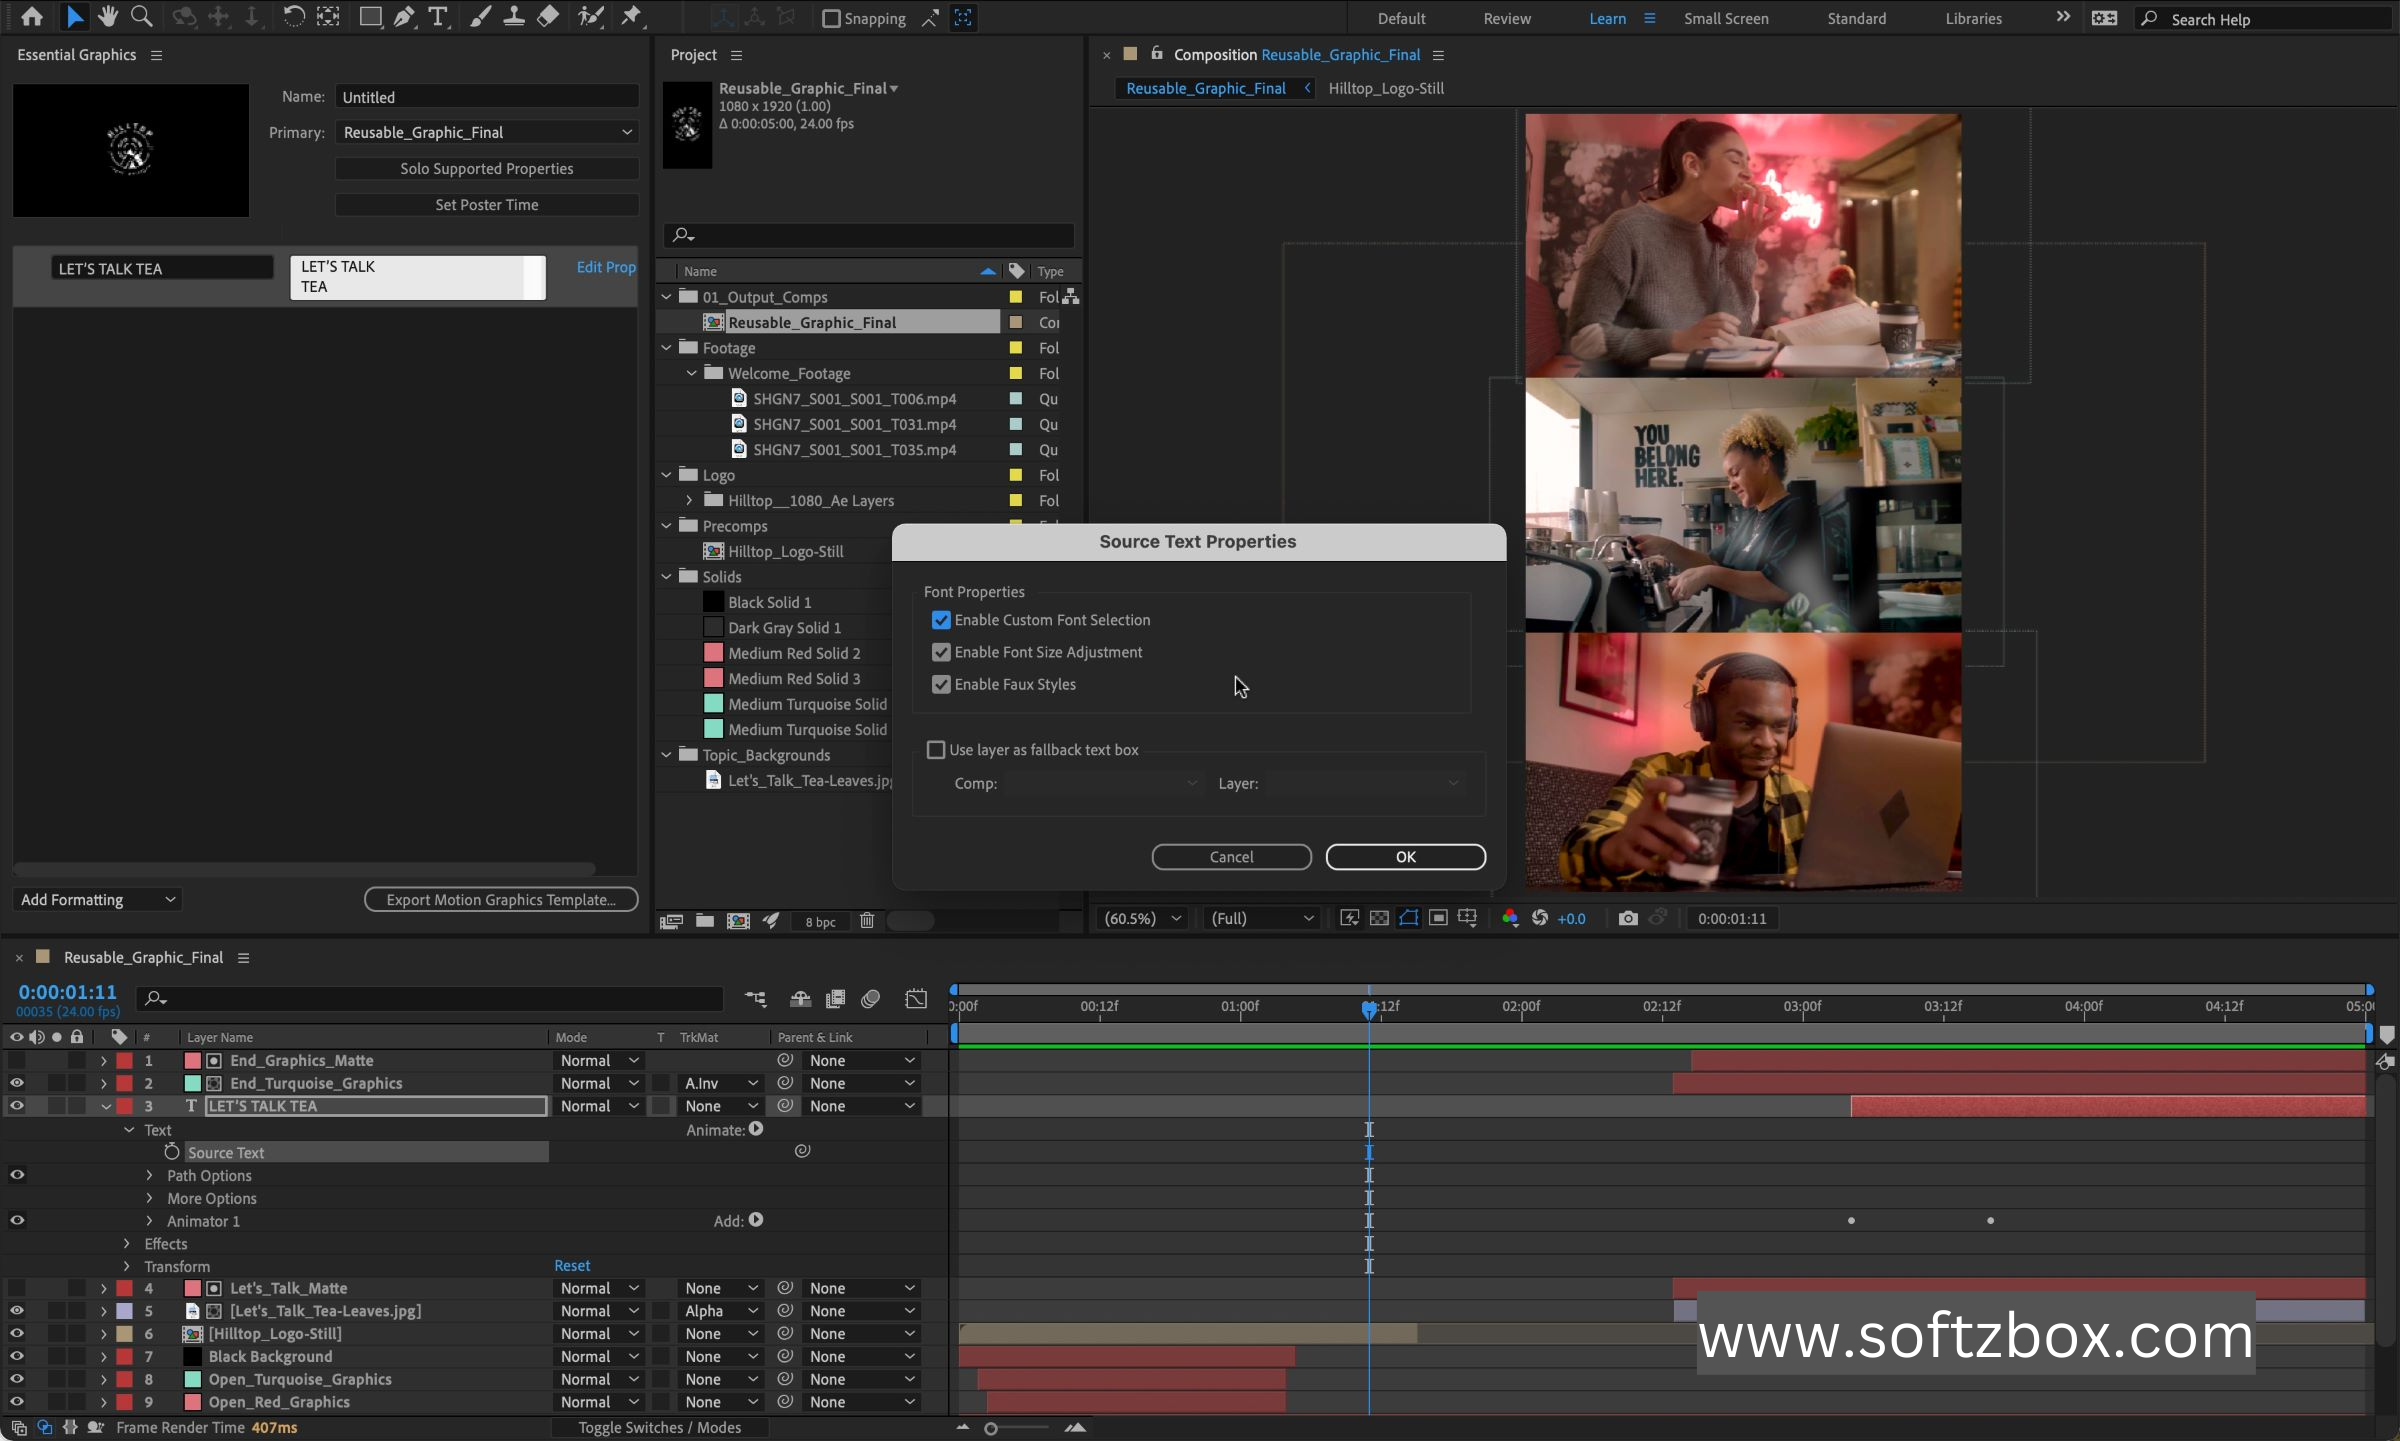Enable Custom Font Selection checkbox

tap(939, 619)
